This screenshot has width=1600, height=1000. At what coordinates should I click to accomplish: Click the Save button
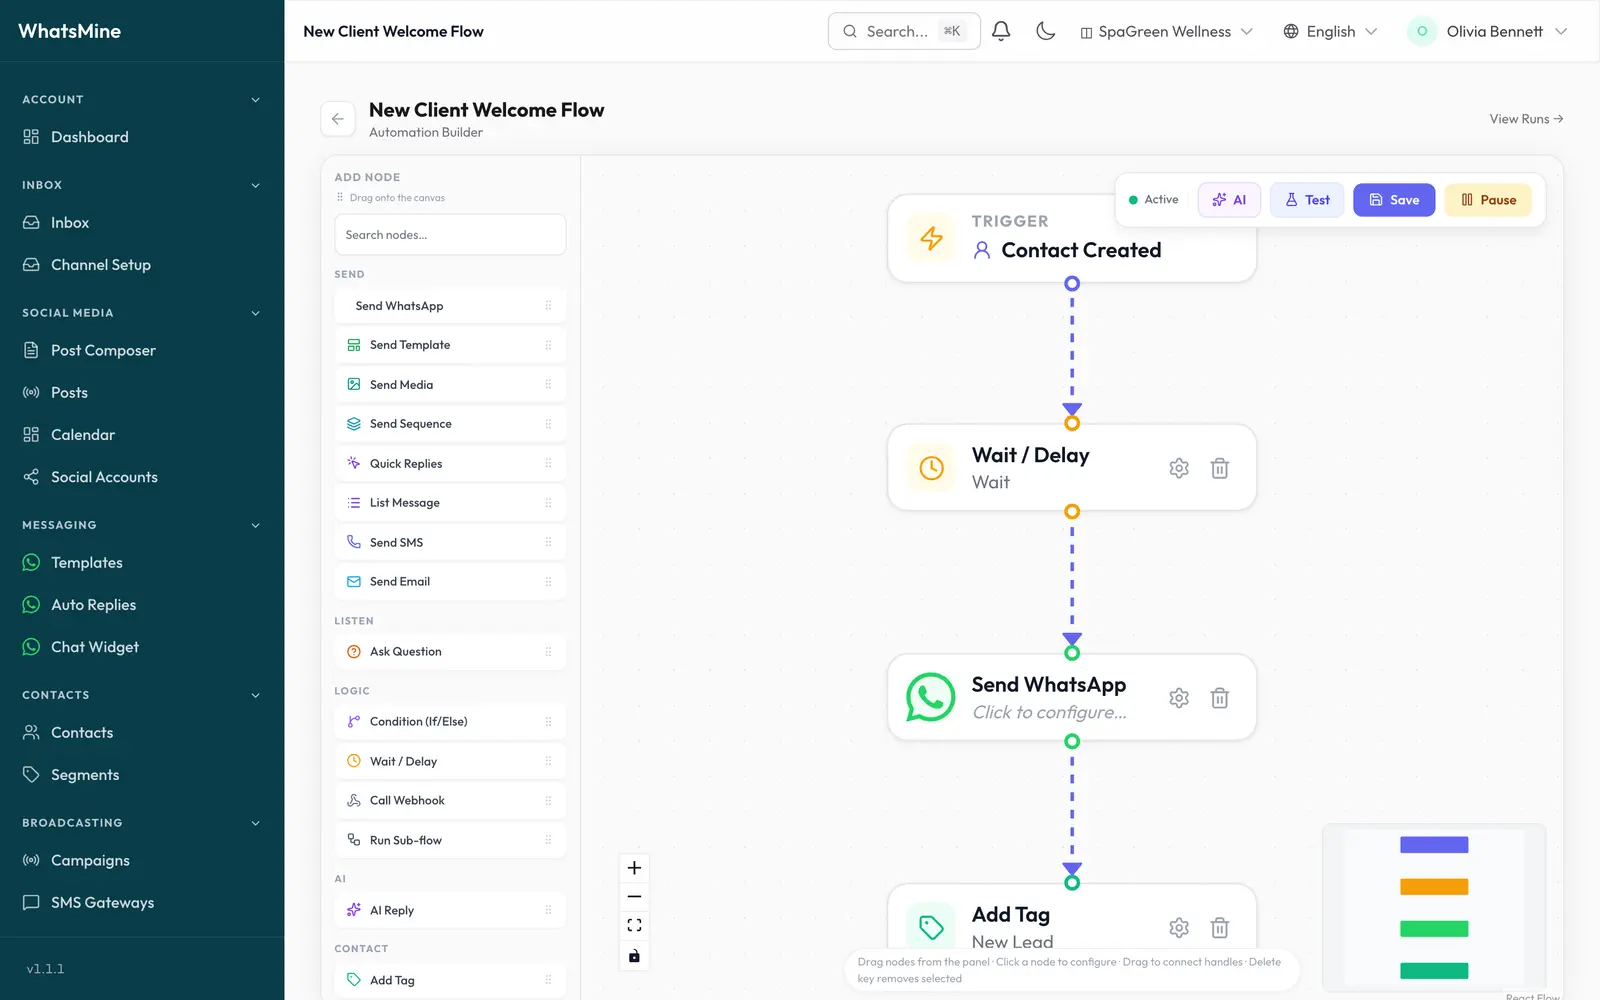[x=1394, y=200]
